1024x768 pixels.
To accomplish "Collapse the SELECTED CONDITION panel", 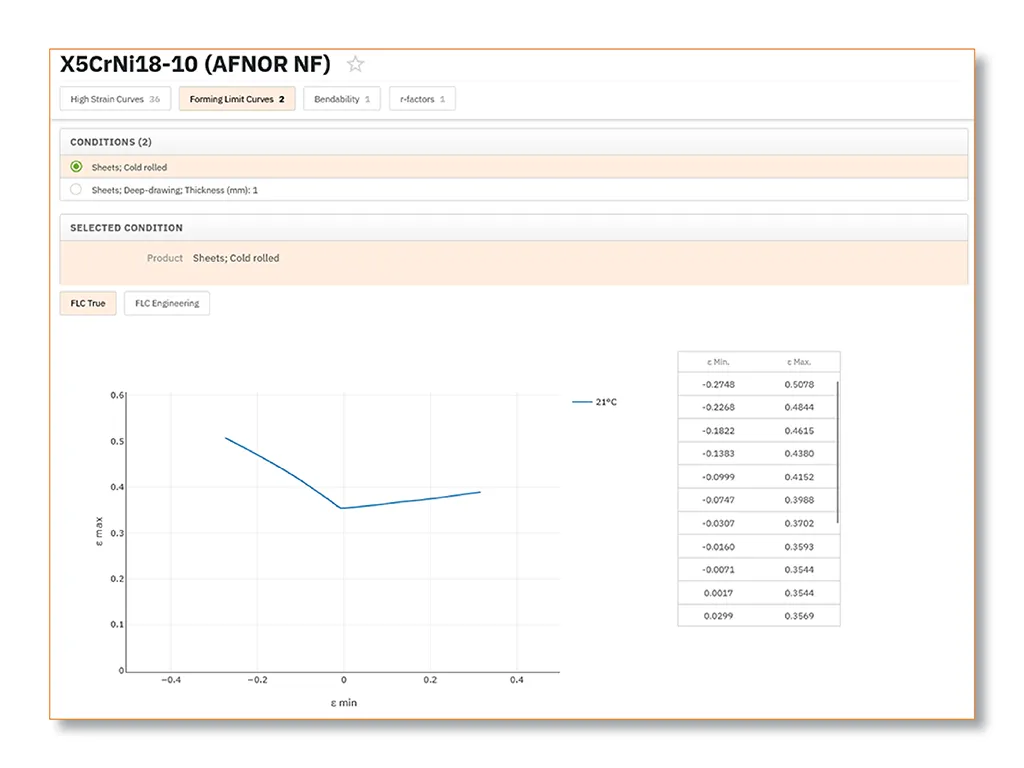I will point(125,228).
